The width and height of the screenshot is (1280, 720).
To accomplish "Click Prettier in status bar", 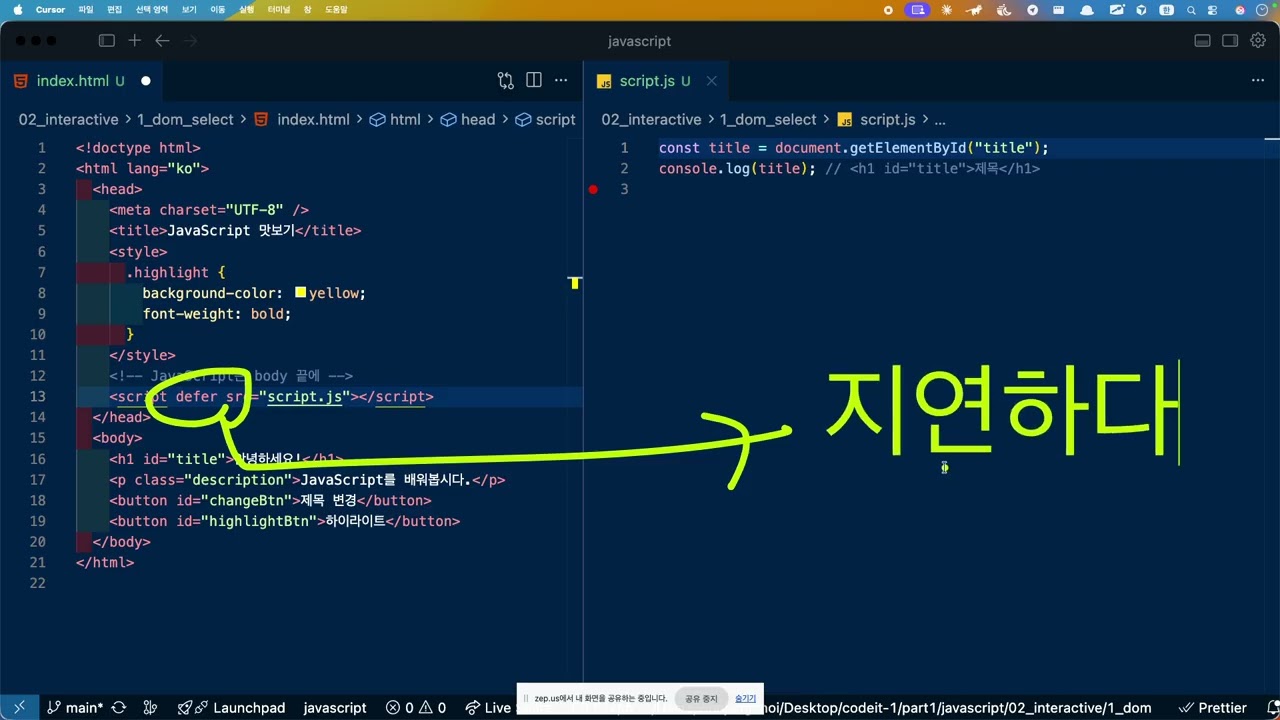I will point(1212,707).
